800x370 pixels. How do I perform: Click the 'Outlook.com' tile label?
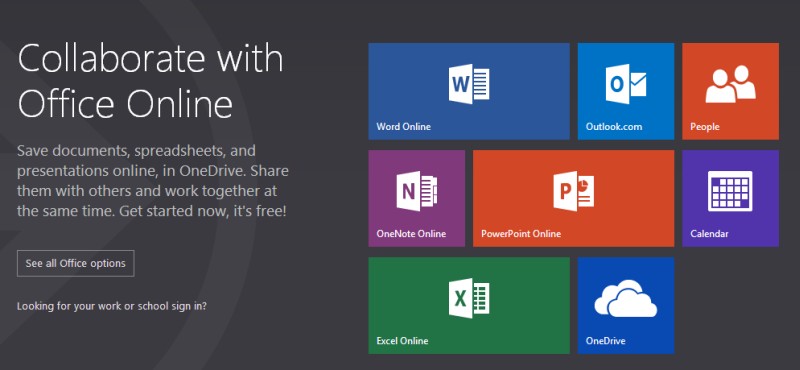click(x=614, y=127)
